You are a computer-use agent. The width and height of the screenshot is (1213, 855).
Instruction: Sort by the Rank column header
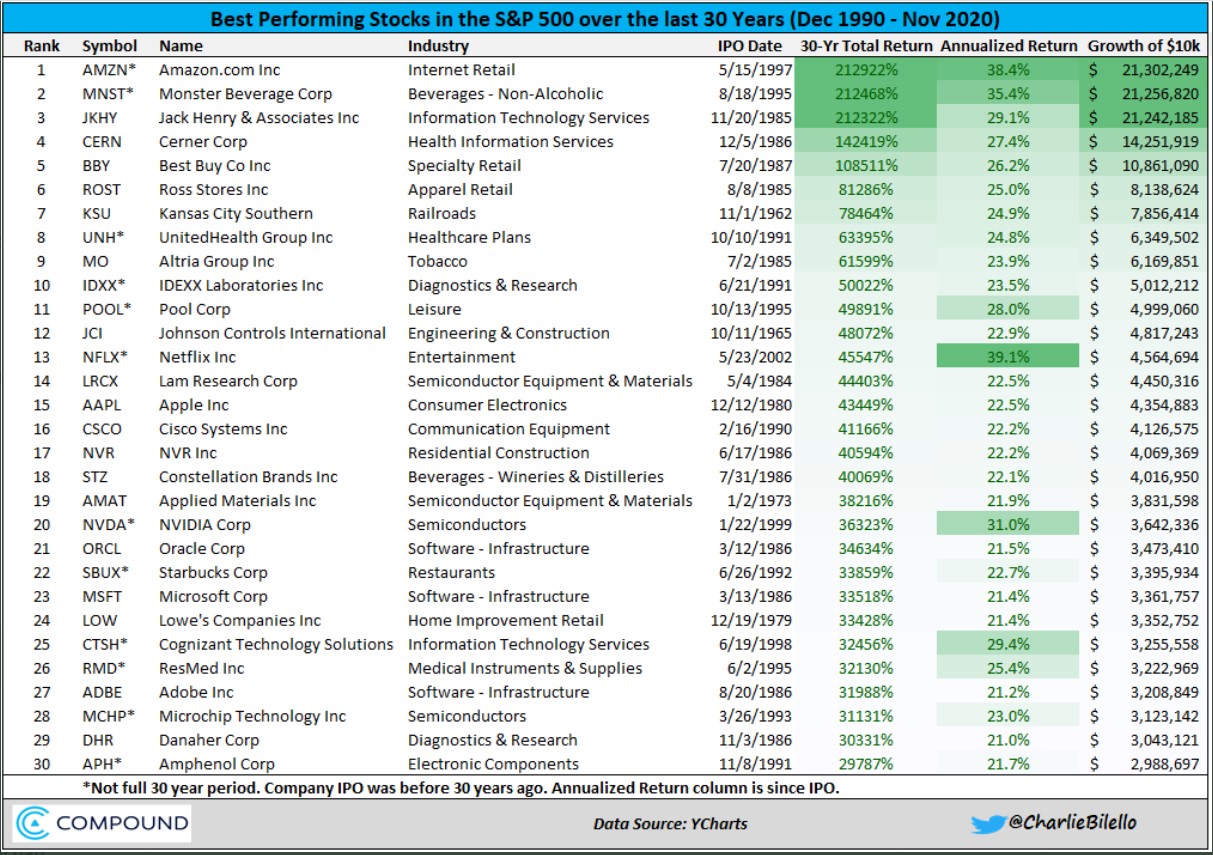click(x=41, y=45)
